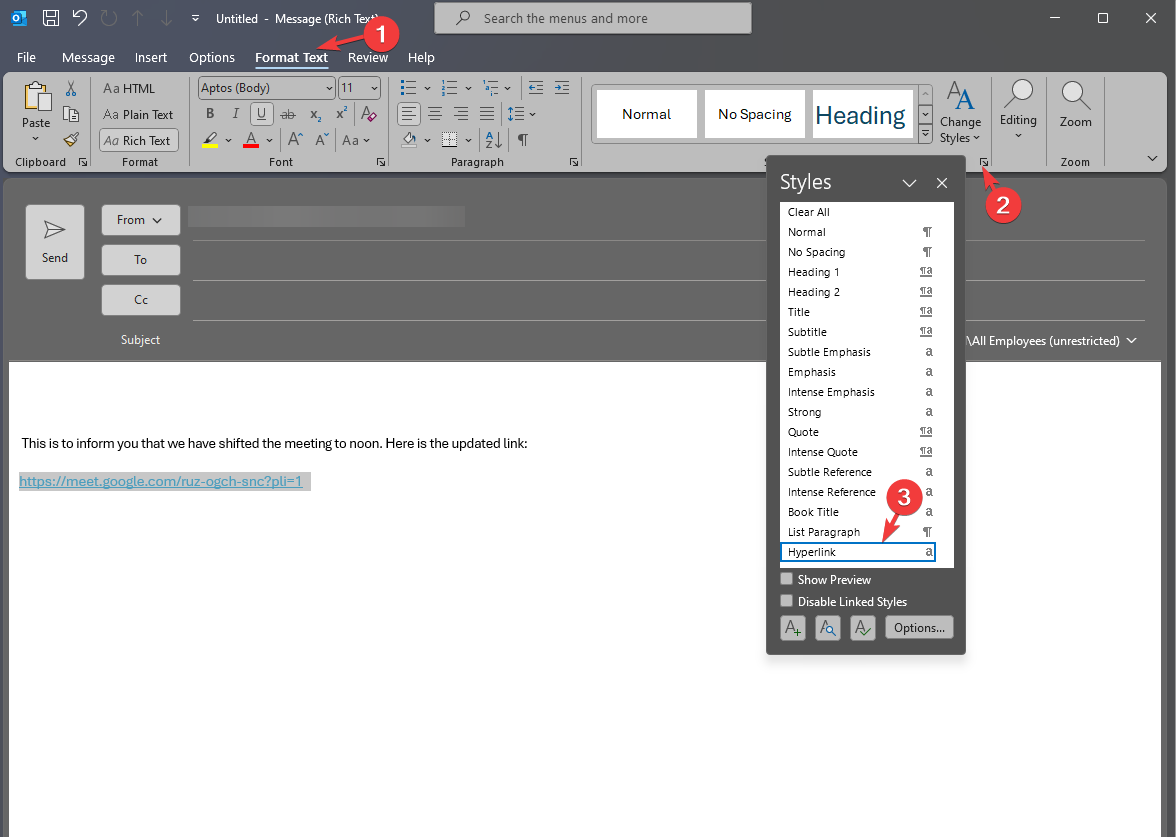
Task: Click the Format Painter brush icon
Action: click(71, 140)
